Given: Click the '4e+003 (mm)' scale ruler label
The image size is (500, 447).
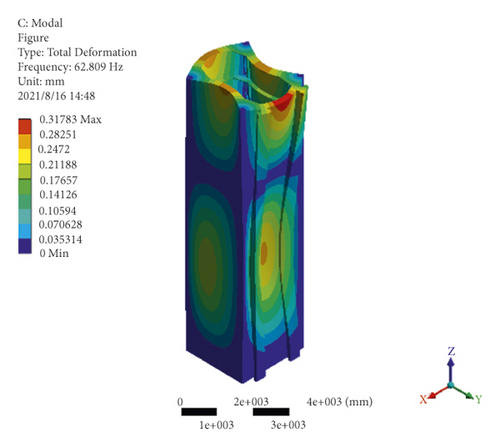Looking at the screenshot, I should pos(339,402).
